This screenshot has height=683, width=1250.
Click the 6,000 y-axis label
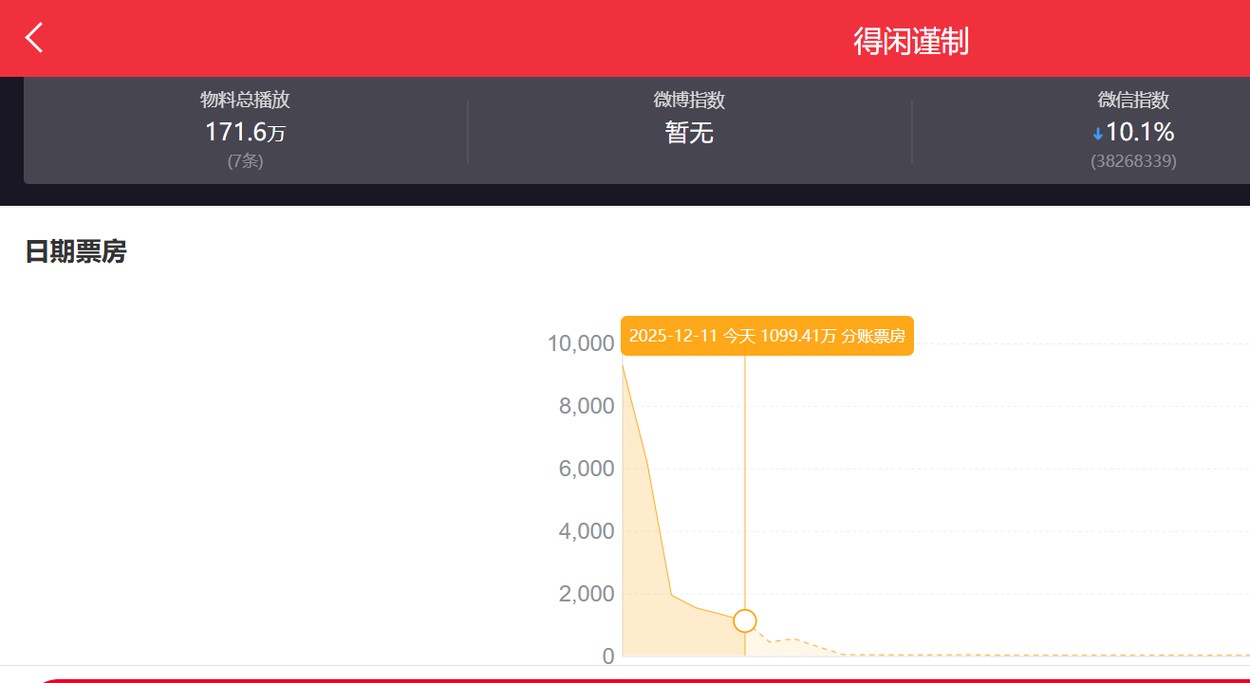point(586,469)
